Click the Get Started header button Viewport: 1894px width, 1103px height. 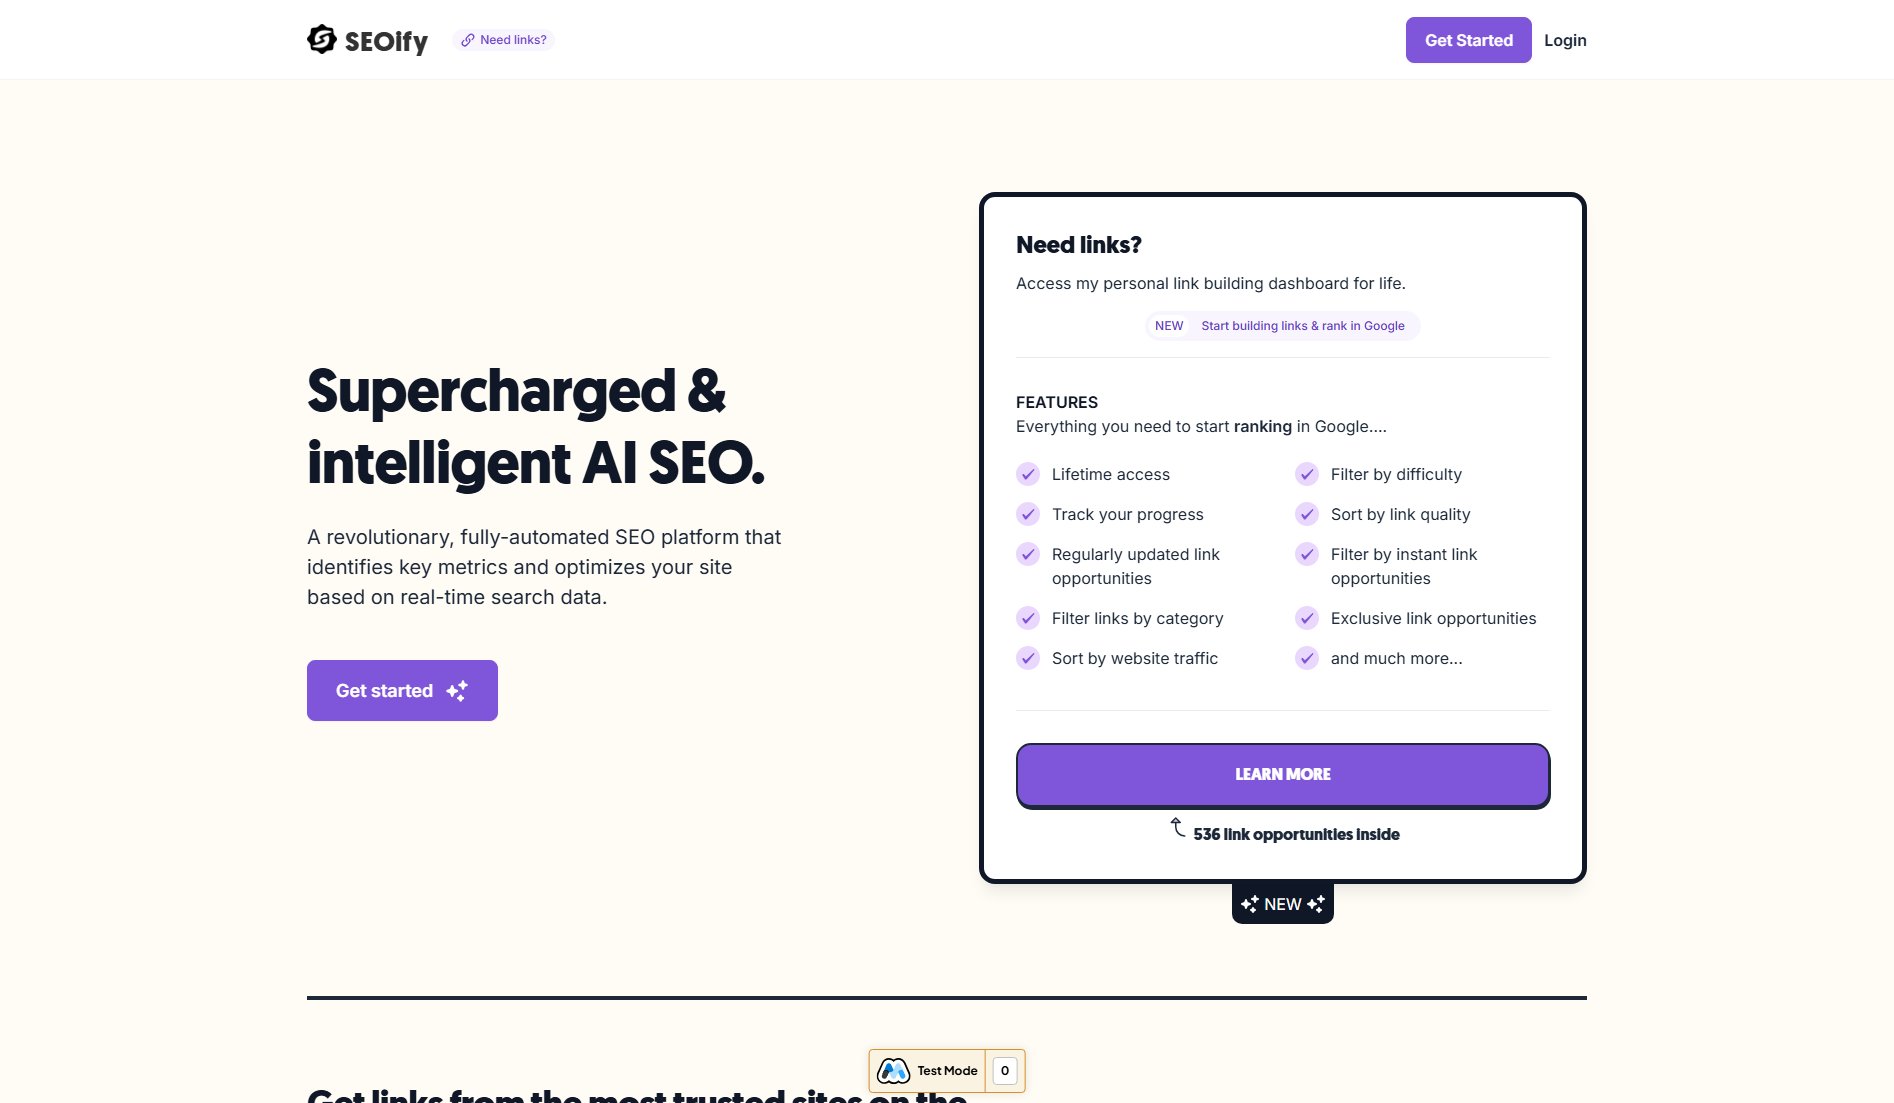click(x=1468, y=40)
